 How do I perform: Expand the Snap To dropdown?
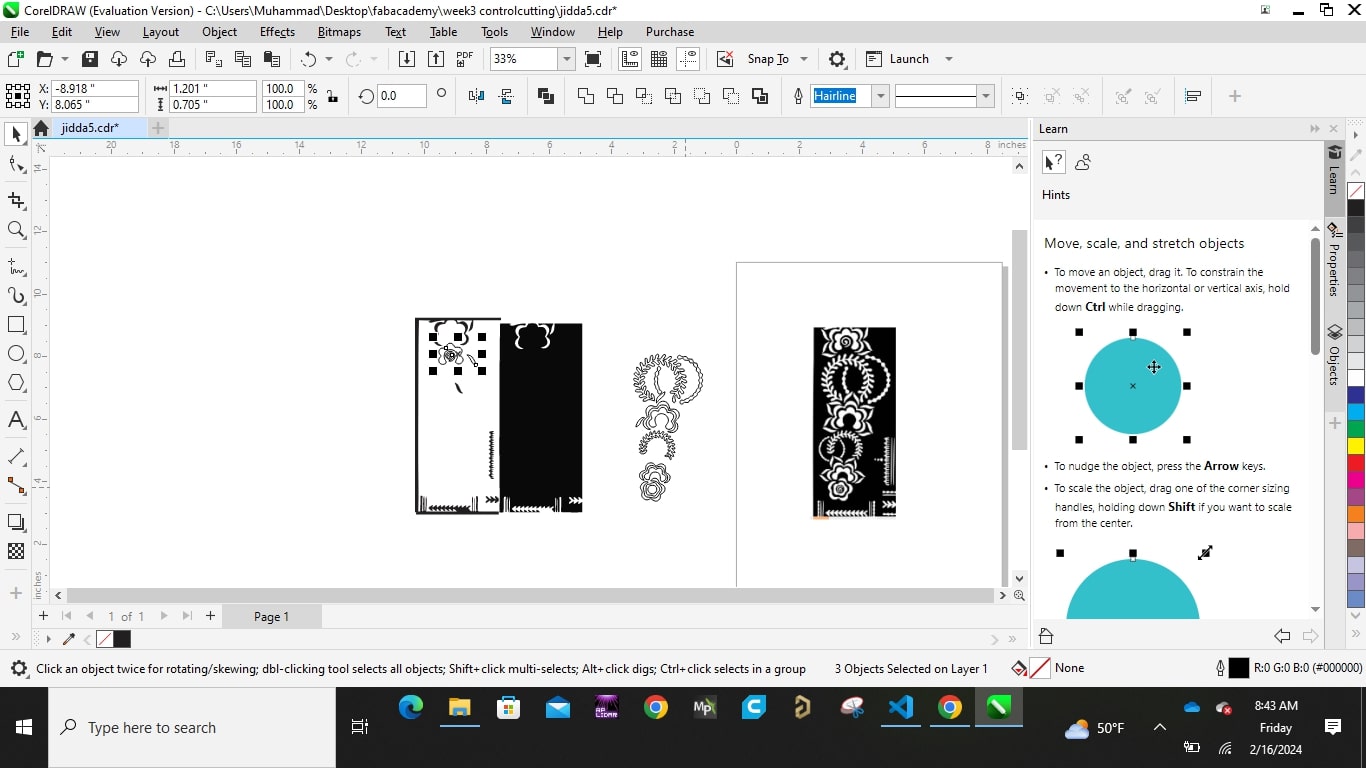(x=803, y=59)
